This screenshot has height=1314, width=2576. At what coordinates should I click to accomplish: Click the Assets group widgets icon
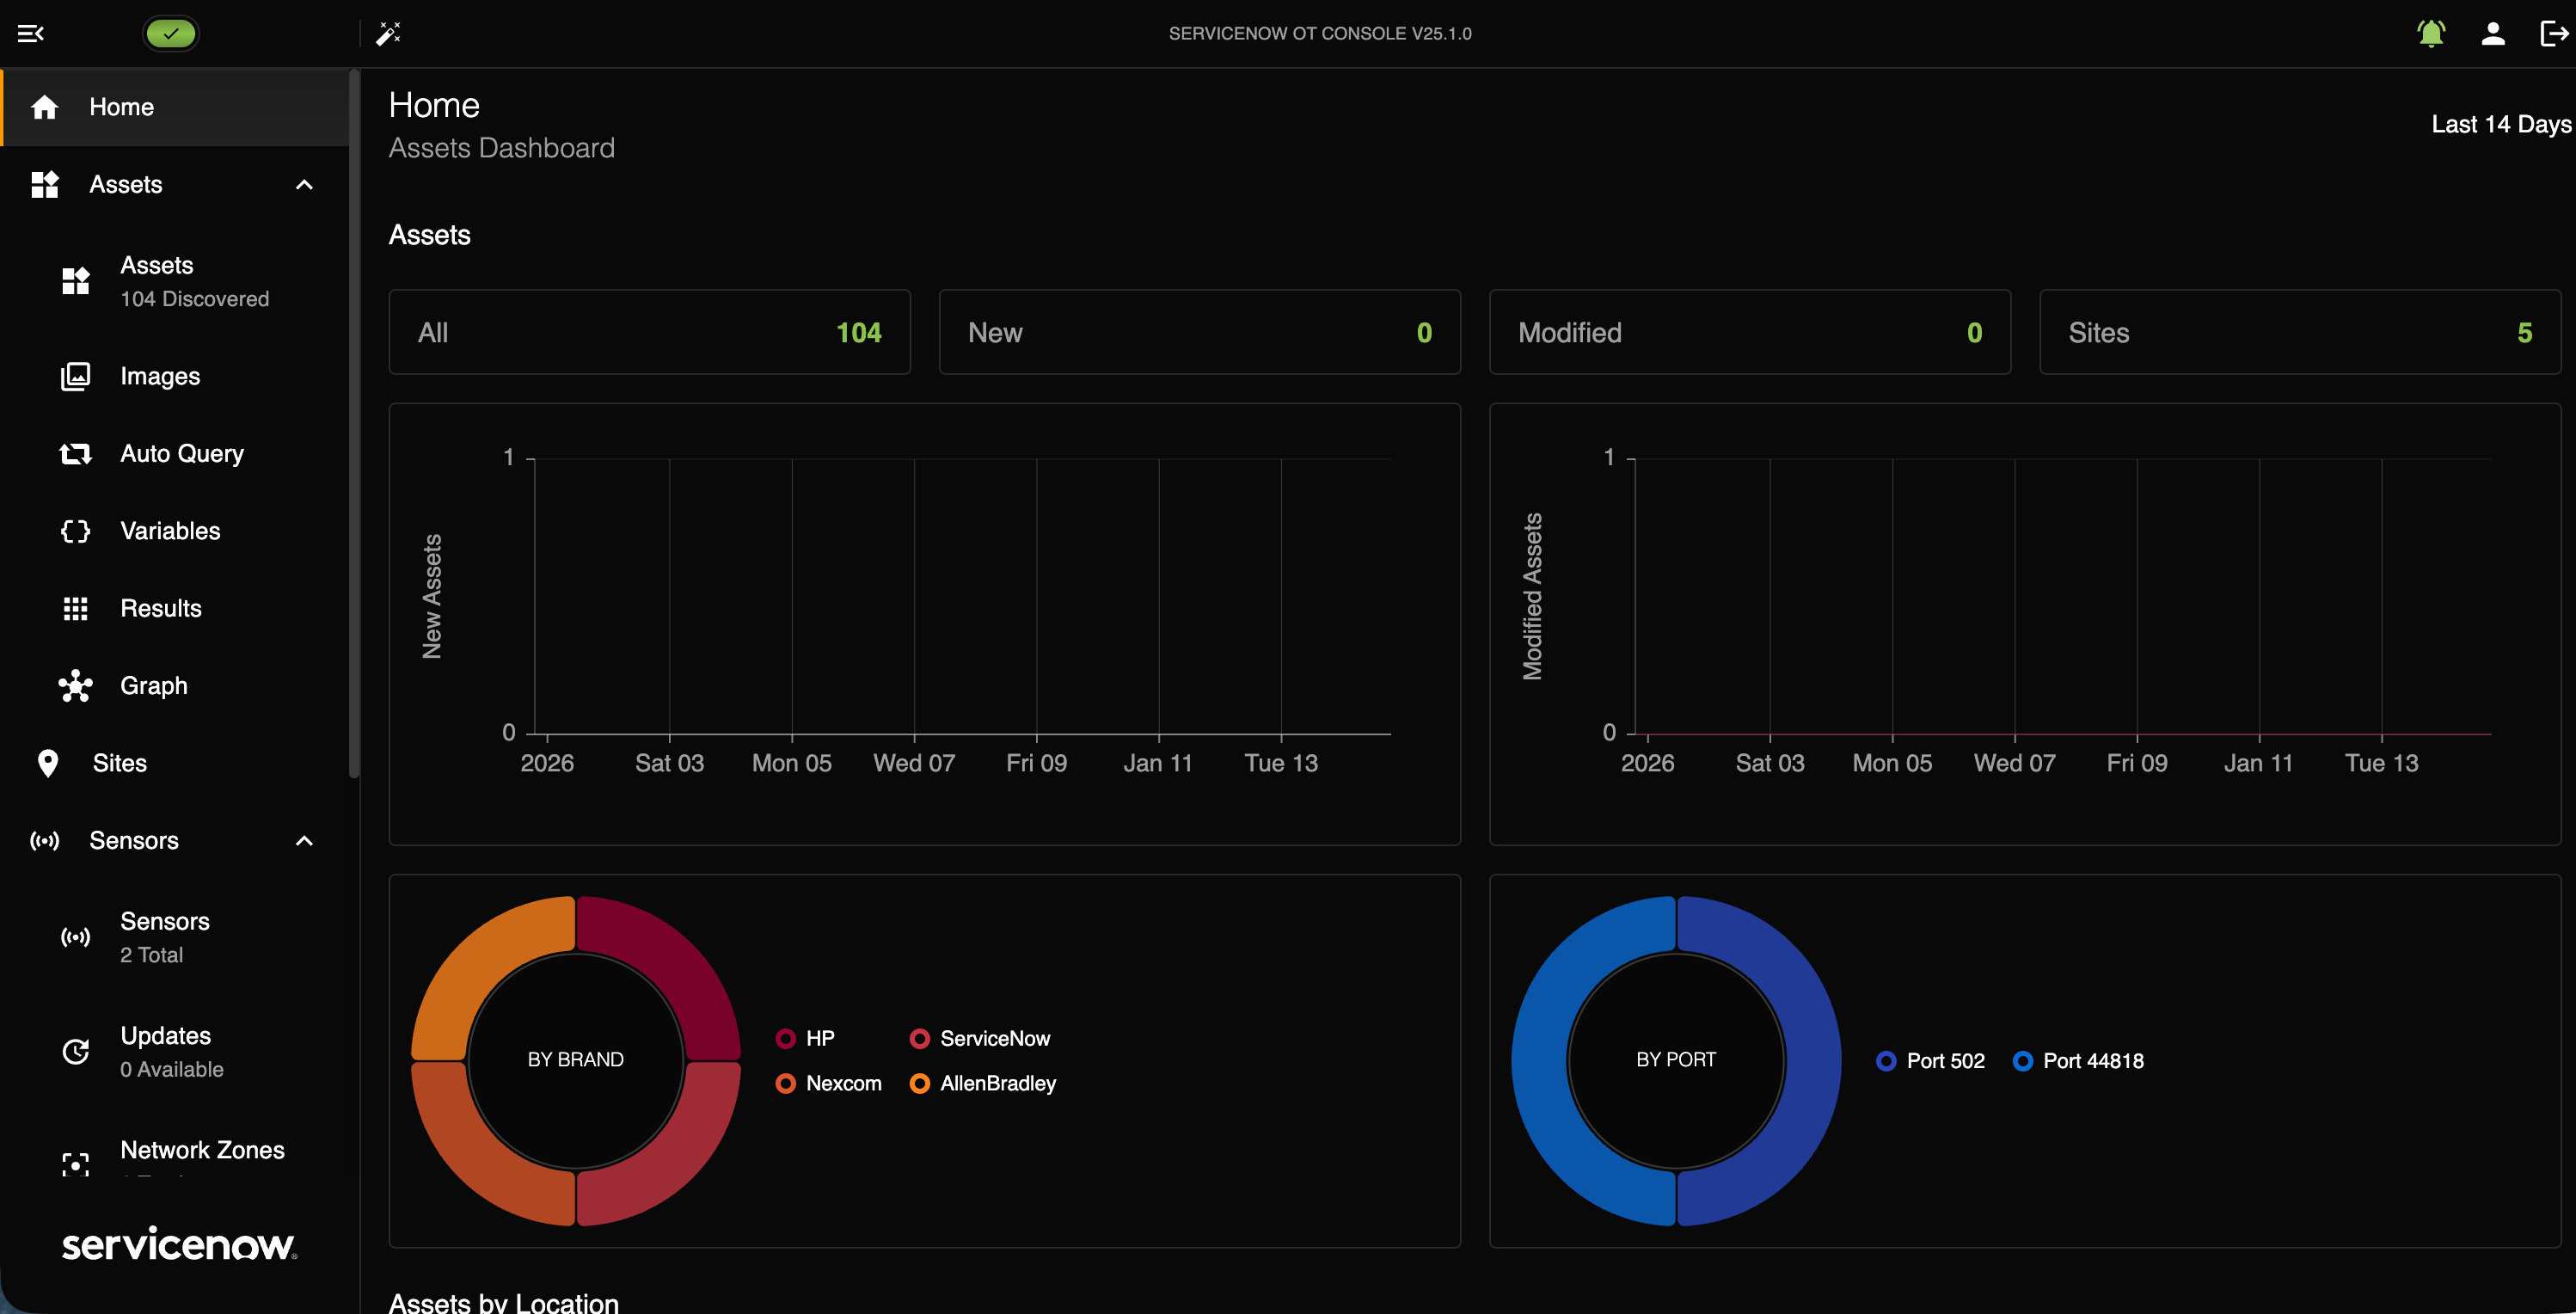click(x=45, y=185)
